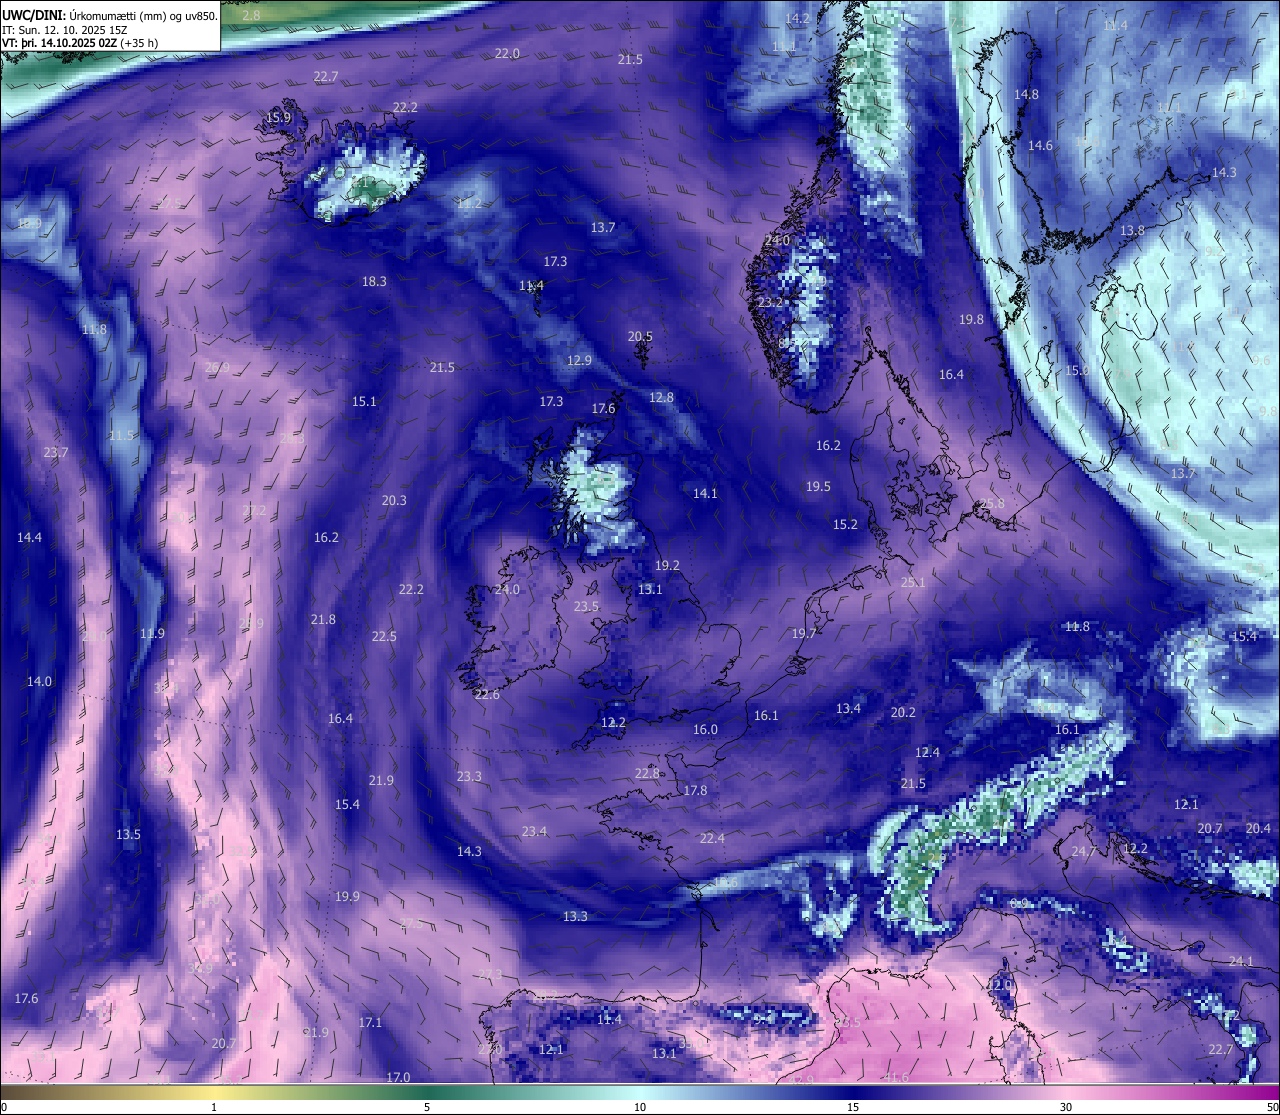
Task: Select the 20.3 value west of Scotland
Action: (x=394, y=500)
